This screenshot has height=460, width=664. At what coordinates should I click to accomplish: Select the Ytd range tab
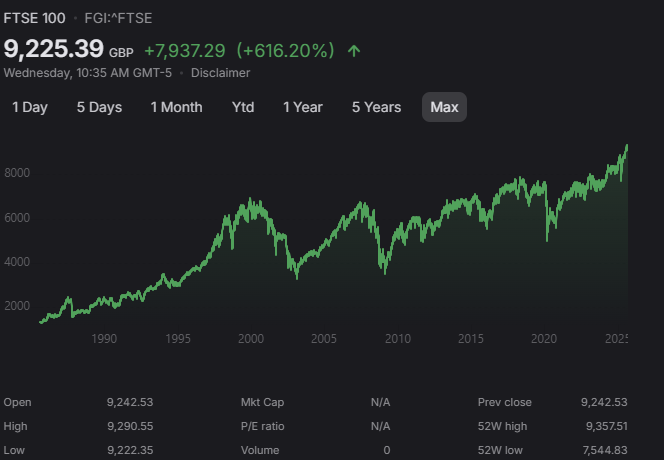[243, 107]
